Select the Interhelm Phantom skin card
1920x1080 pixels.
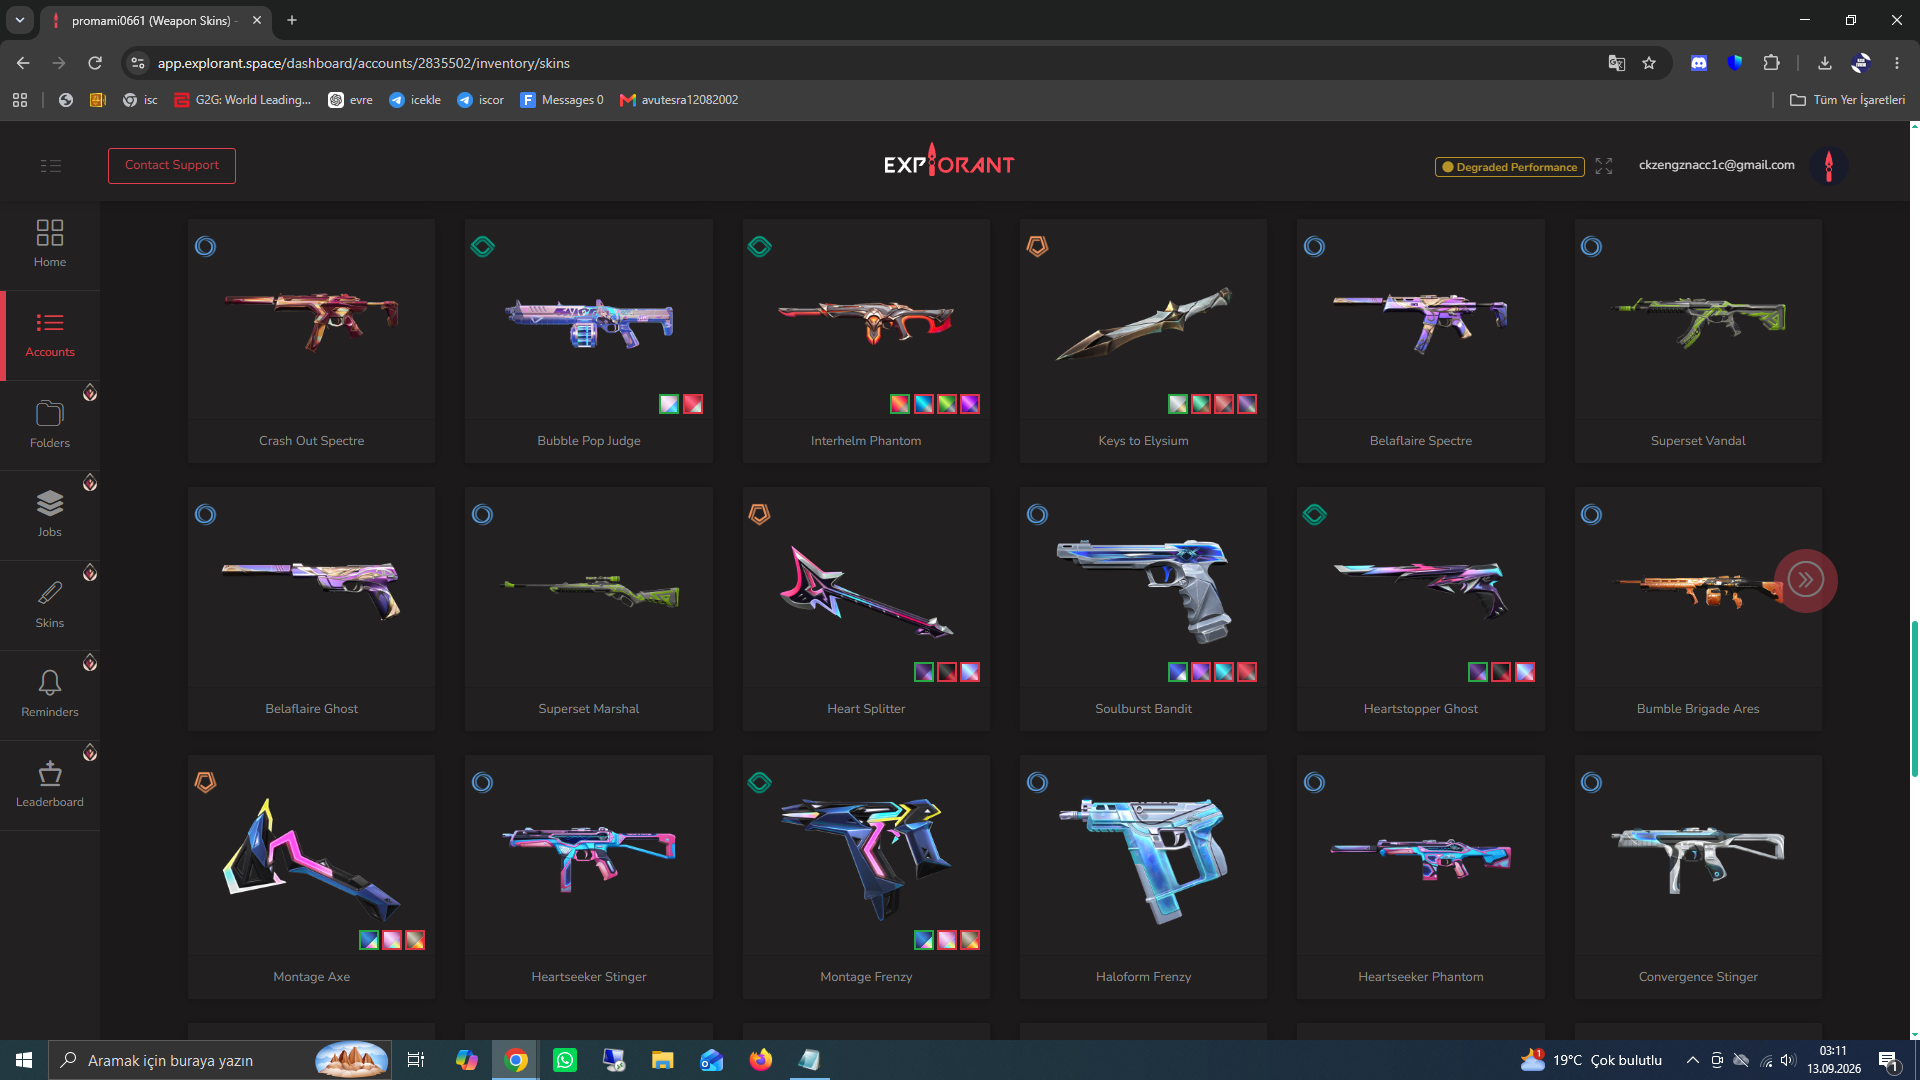tap(866, 341)
